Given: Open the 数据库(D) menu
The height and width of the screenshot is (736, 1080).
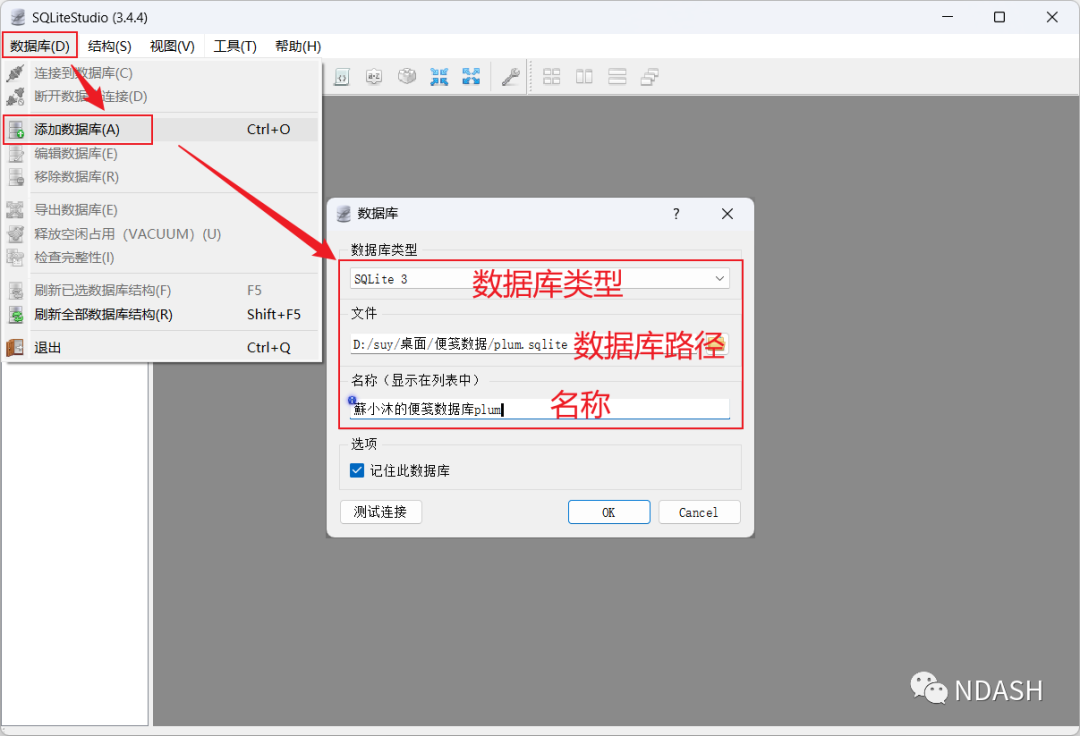Looking at the screenshot, I should tap(40, 46).
